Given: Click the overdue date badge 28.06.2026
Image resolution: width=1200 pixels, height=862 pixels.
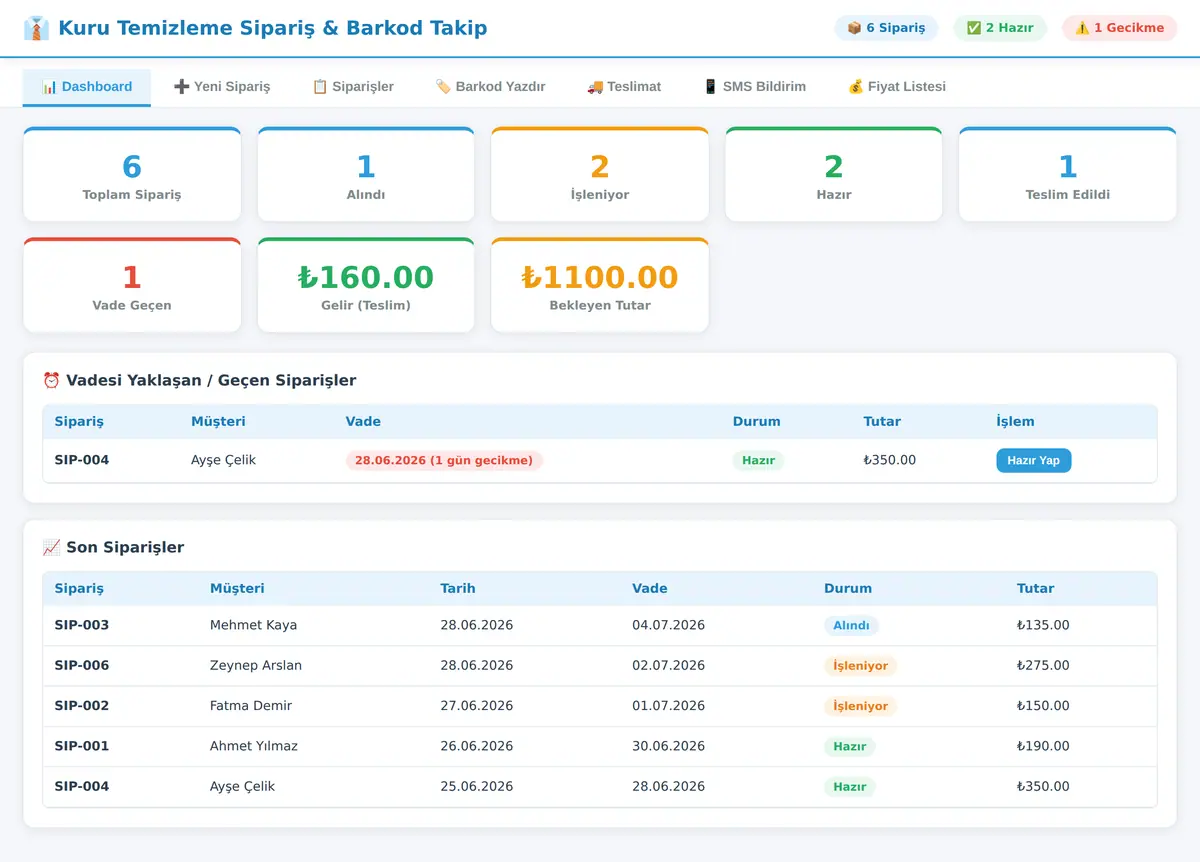Looking at the screenshot, I should pyautogui.click(x=444, y=460).
